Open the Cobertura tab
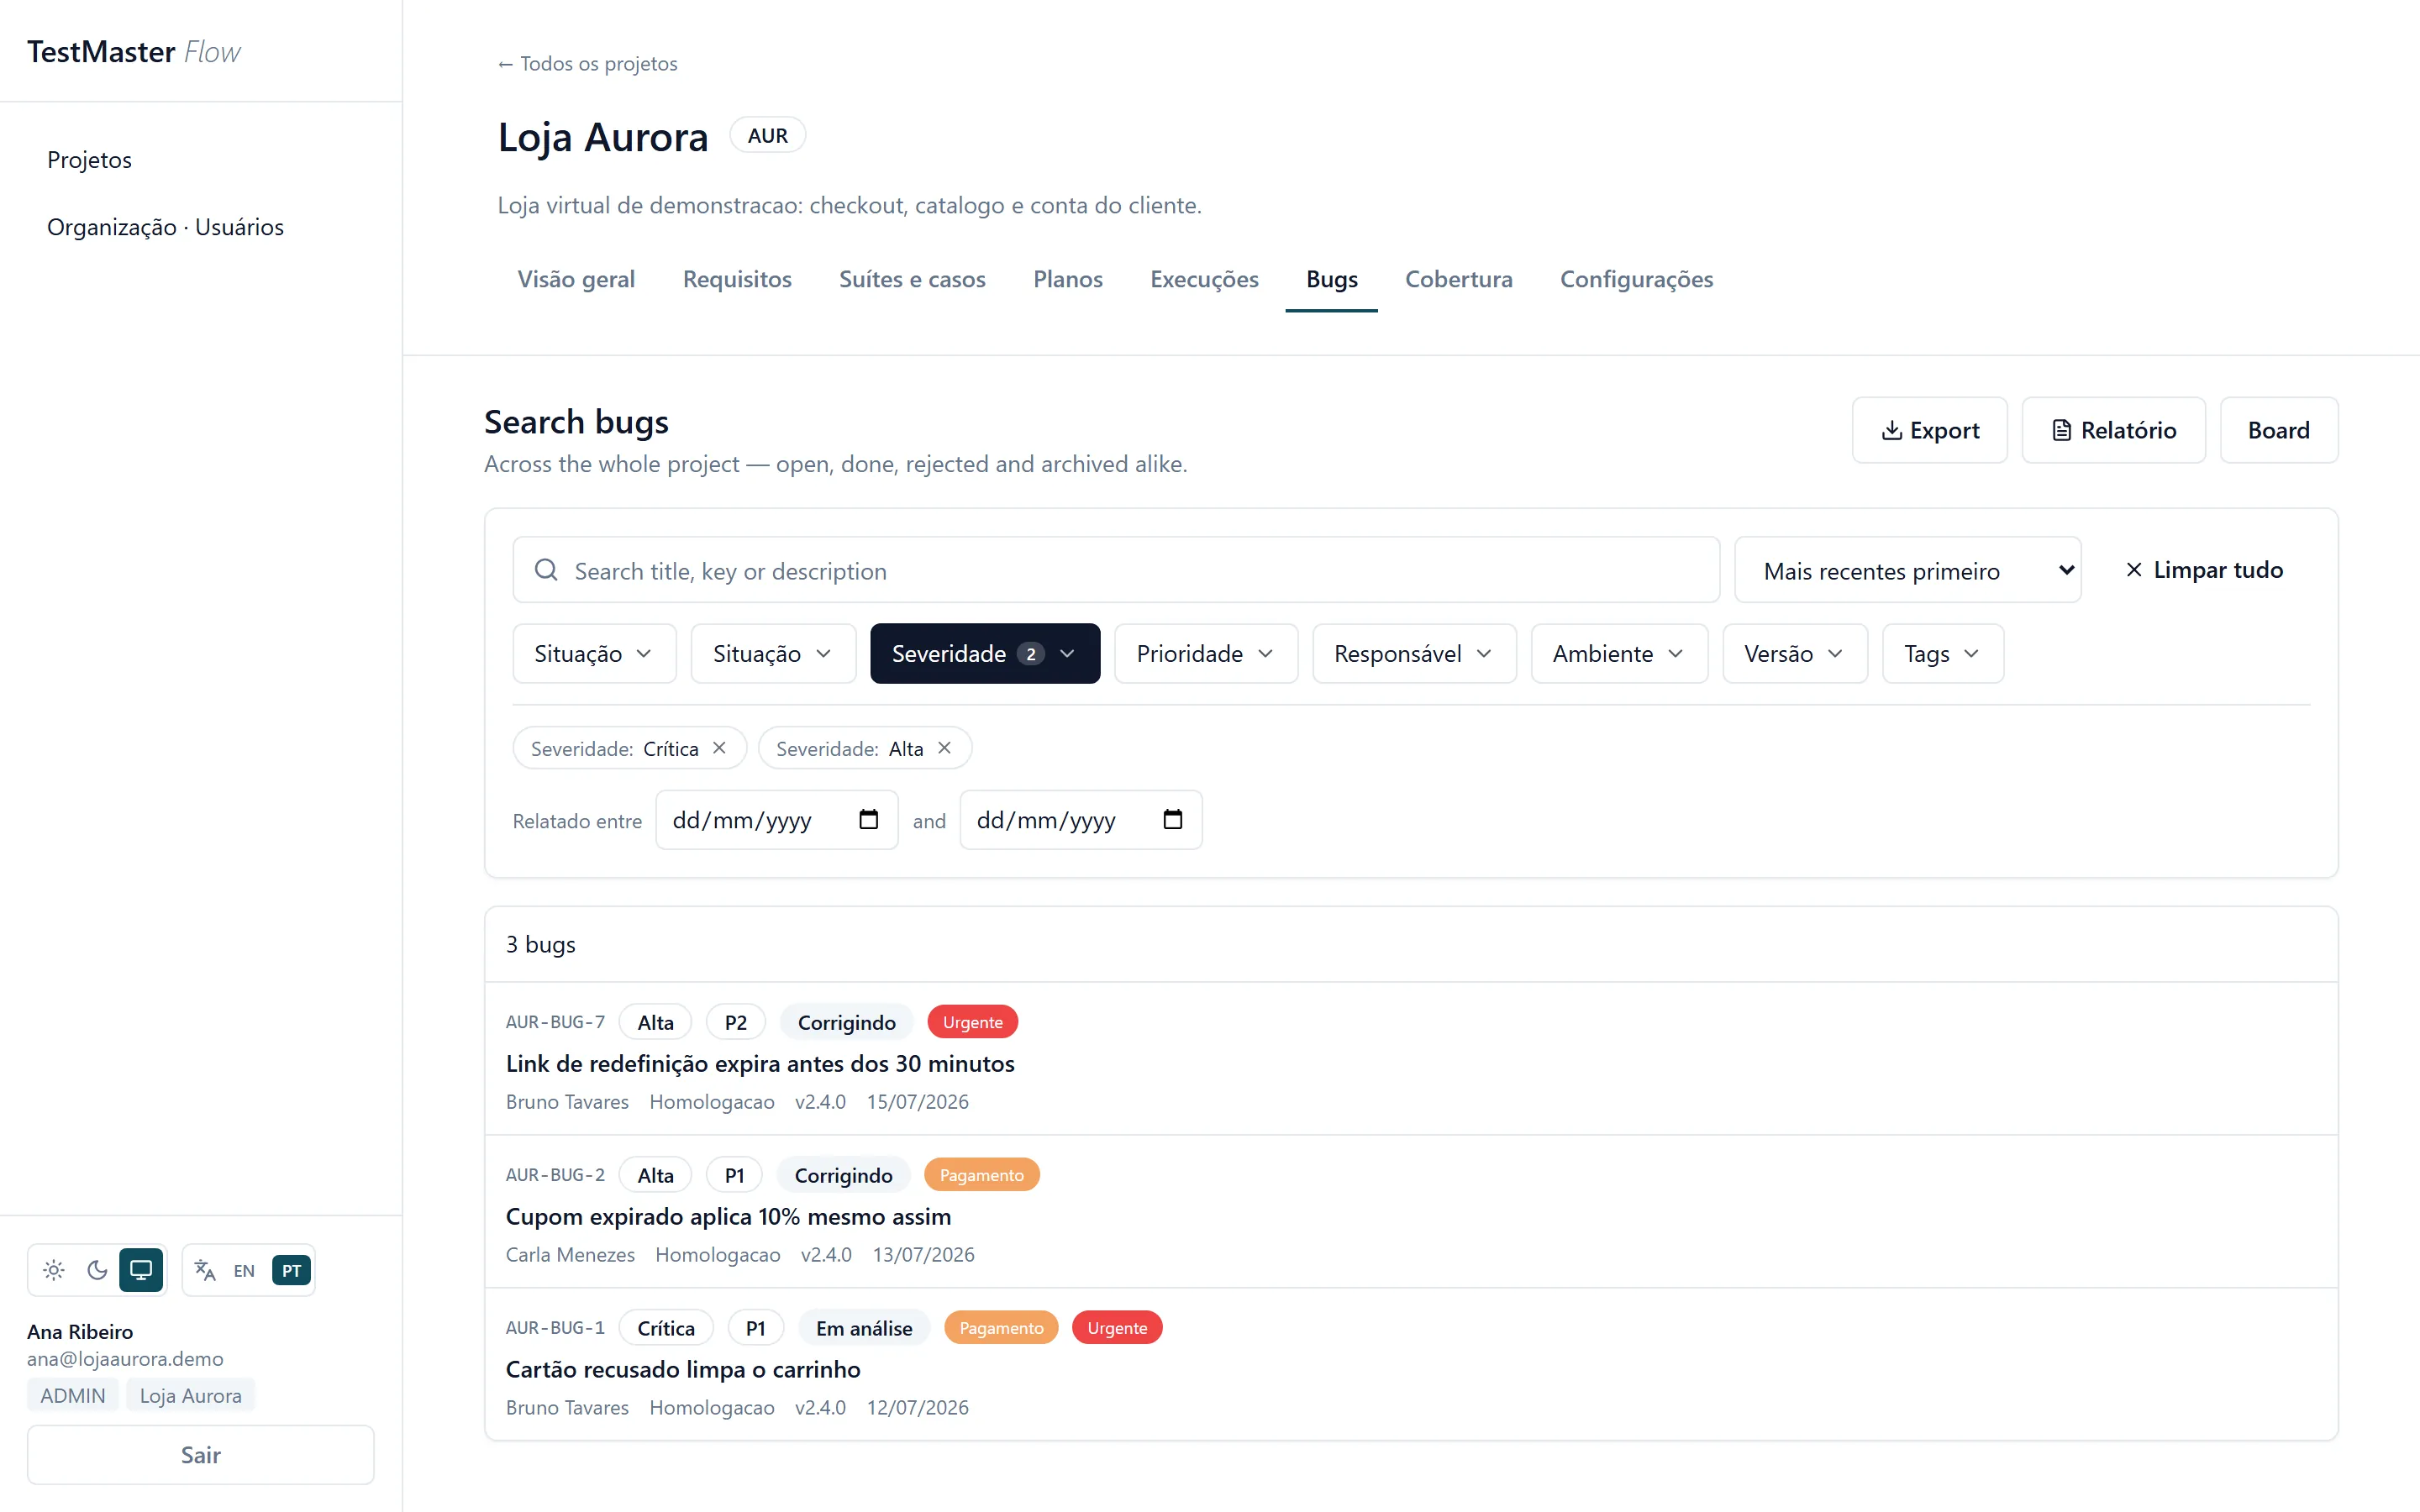 point(1458,279)
